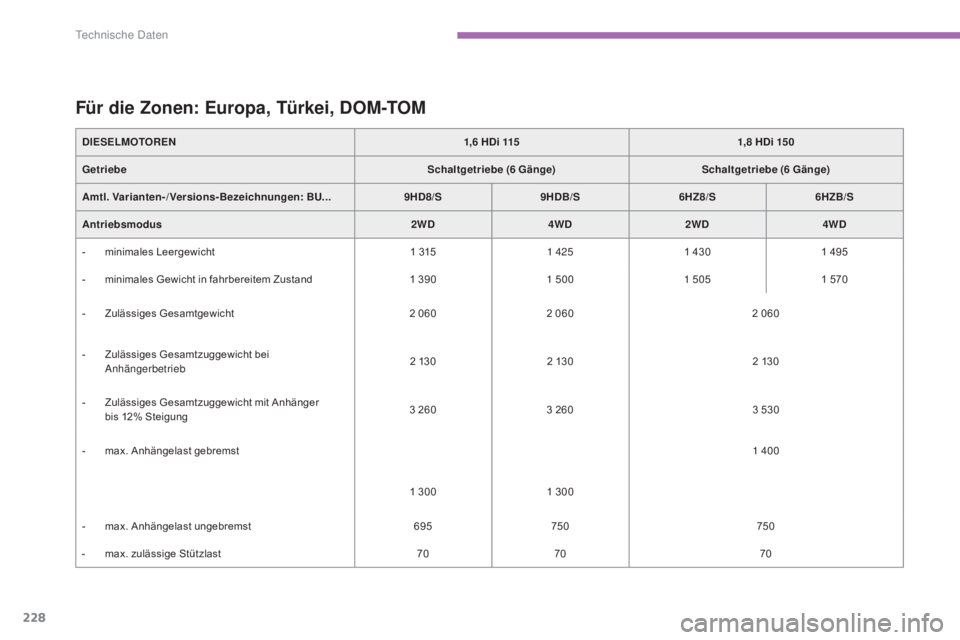
Task: Click 'max. Anhängelast ungebremst' row label
Action: [178, 526]
